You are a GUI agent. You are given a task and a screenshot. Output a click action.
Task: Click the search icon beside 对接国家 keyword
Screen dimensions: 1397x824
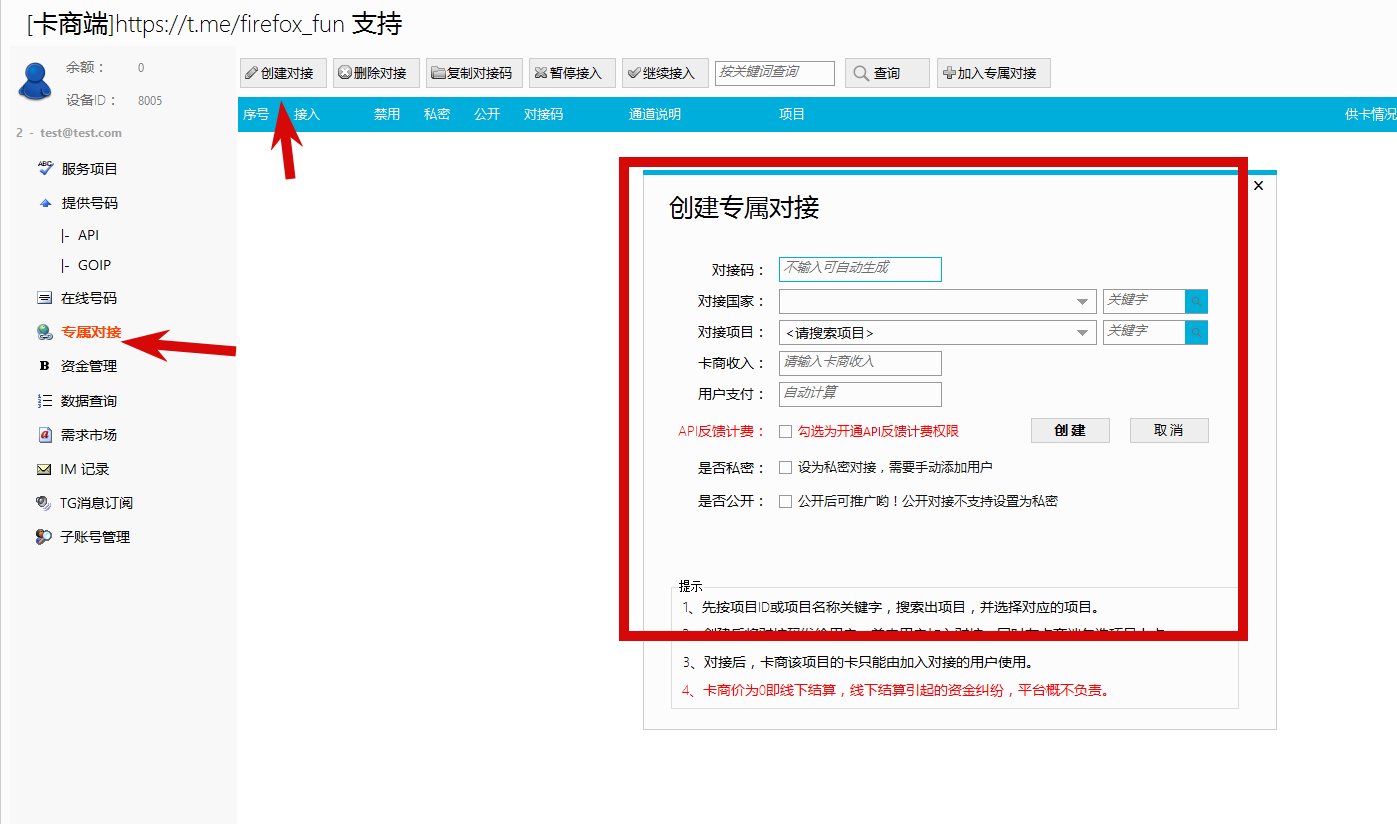1196,301
